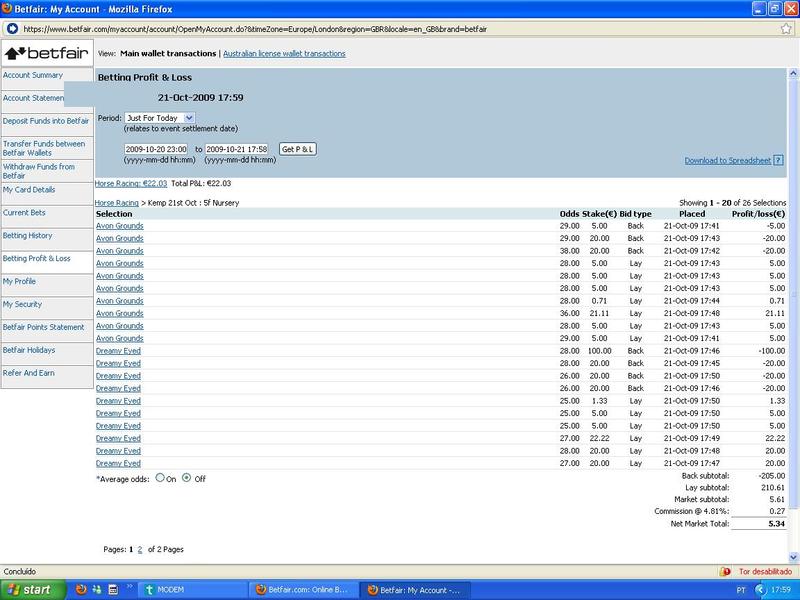This screenshot has width=800, height=600.
Task: Click the taskbar clock showing 17:59
Action: pos(781,590)
